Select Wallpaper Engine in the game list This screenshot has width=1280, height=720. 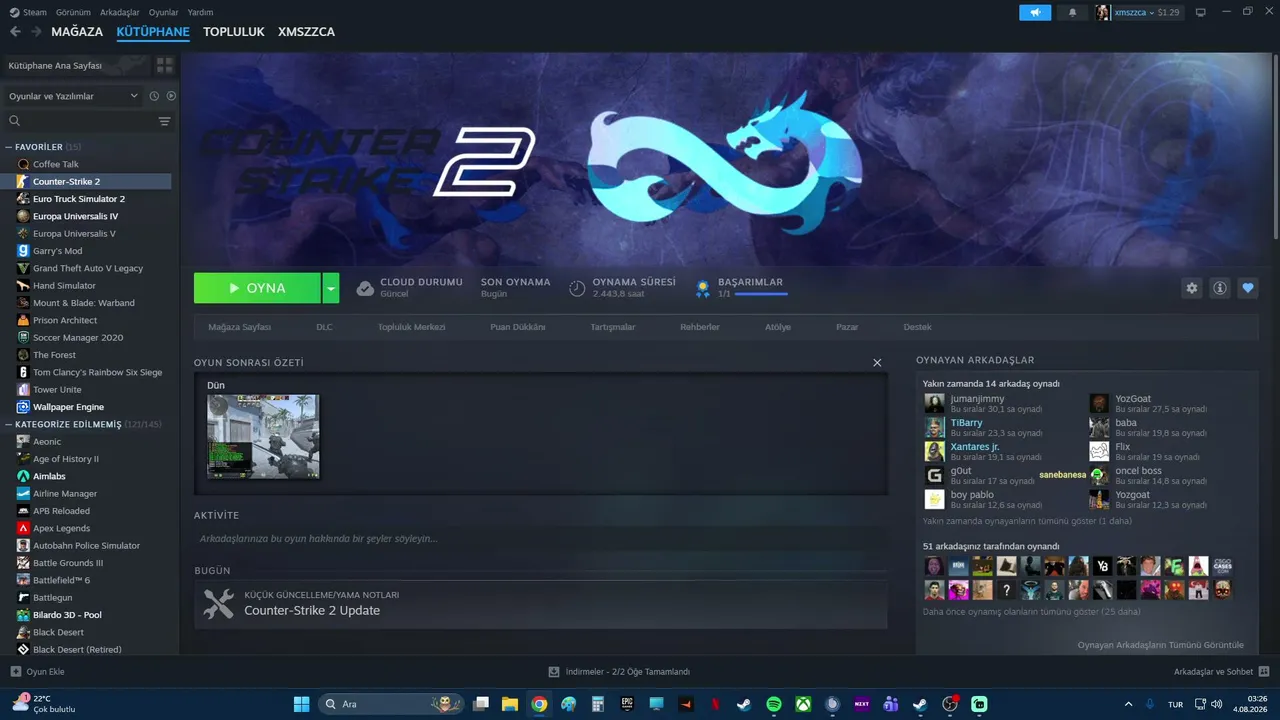pyautogui.click(x=68, y=407)
